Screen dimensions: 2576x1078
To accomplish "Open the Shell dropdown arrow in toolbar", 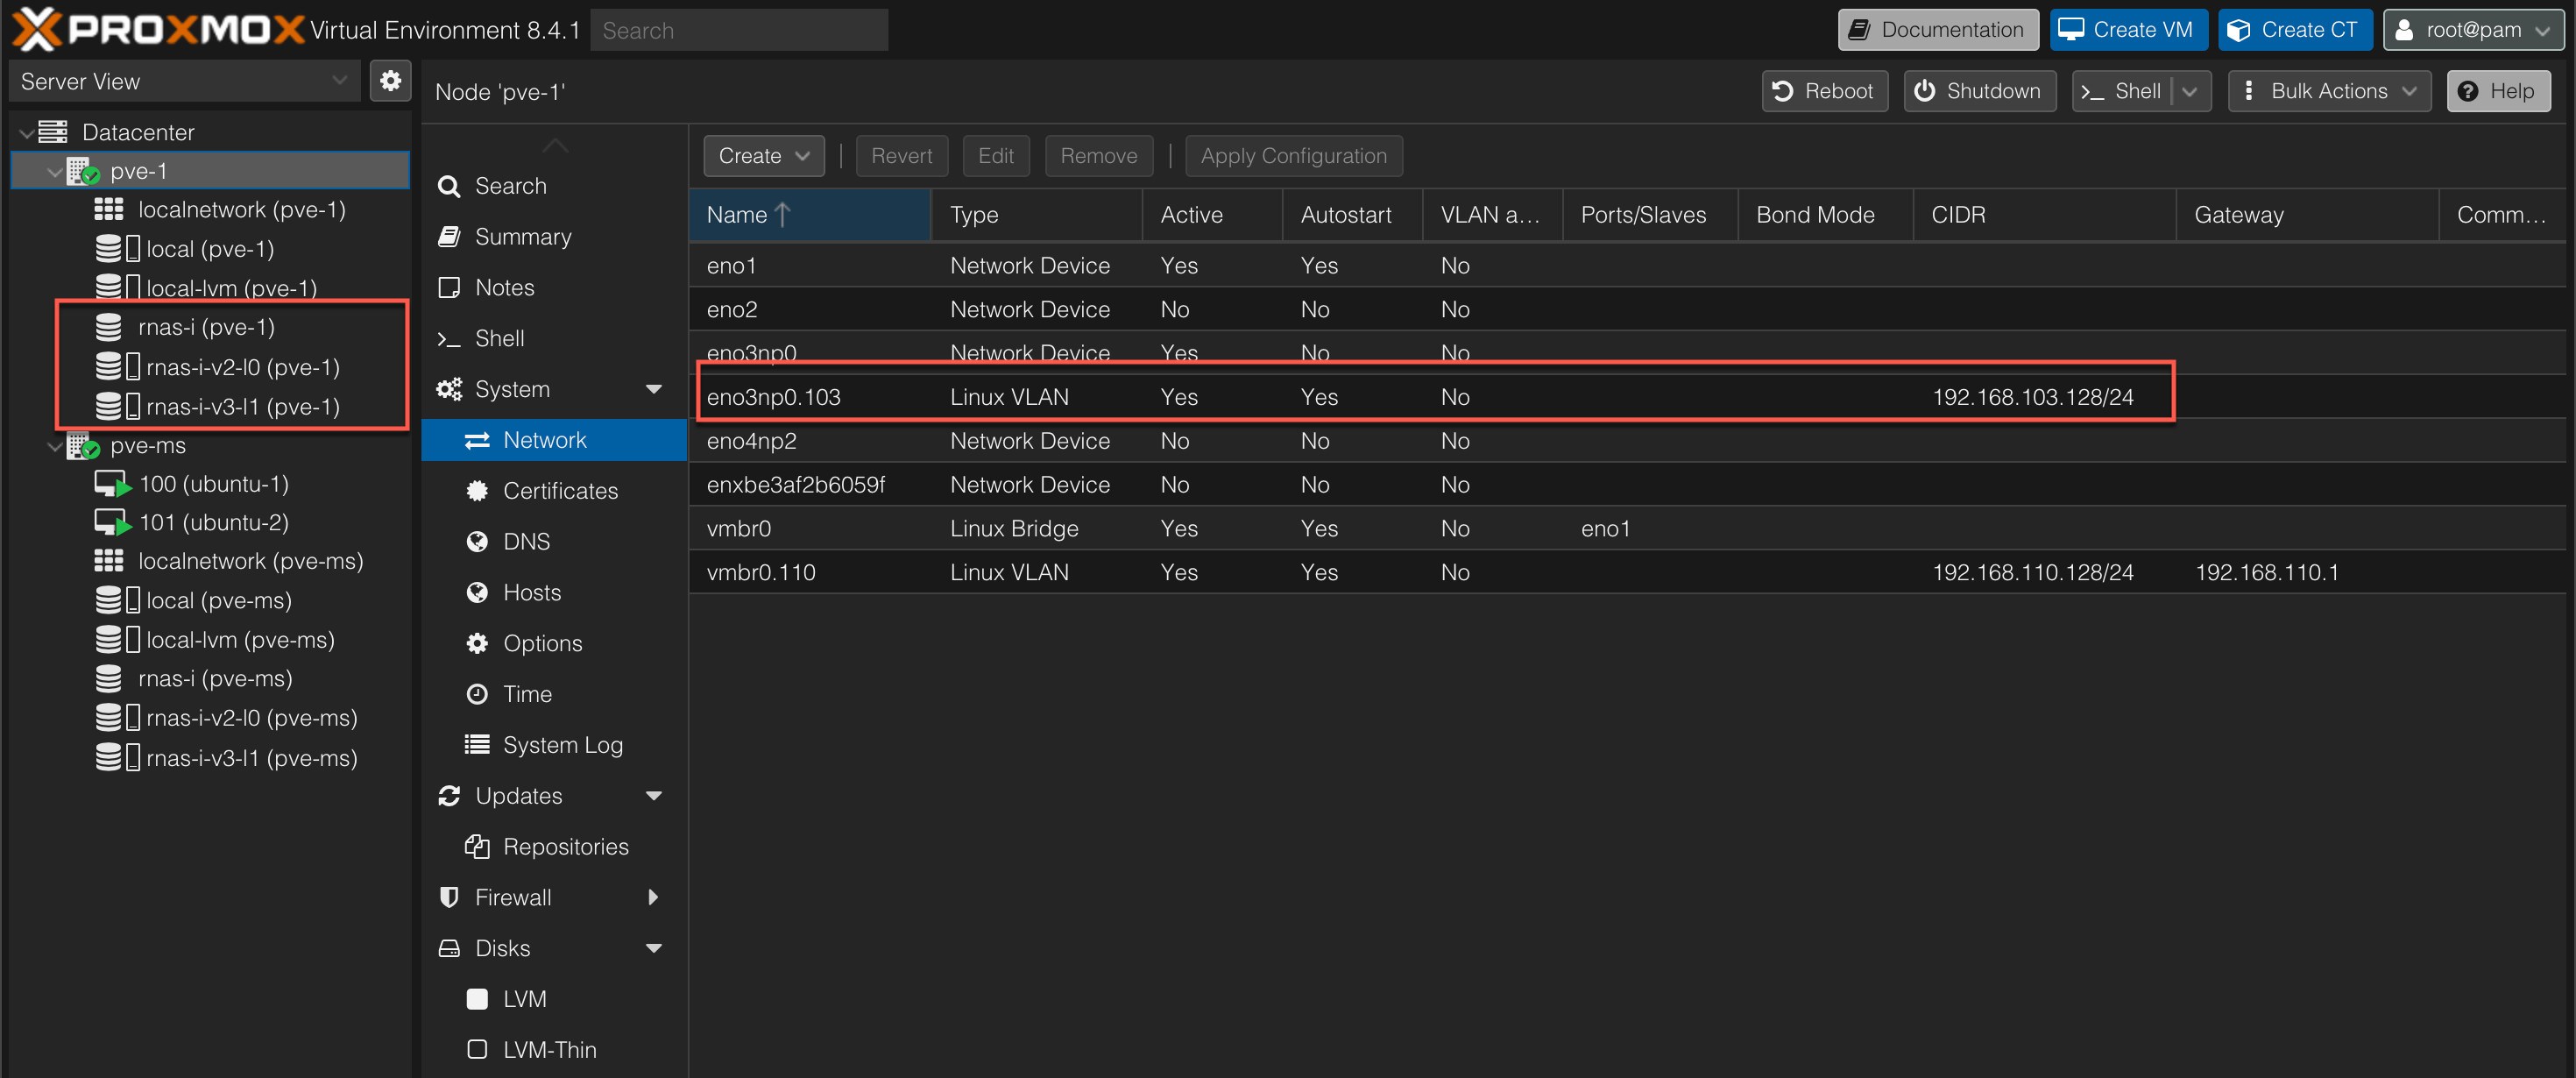I will click(x=2190, y=91).
